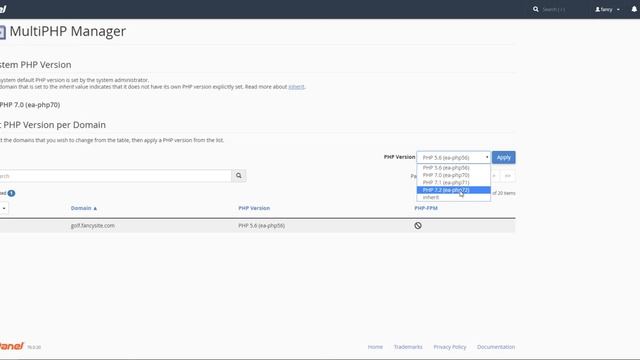Sort table by PHP Version column
This screenshot has width=640, height=360.
tap(254, 208)
